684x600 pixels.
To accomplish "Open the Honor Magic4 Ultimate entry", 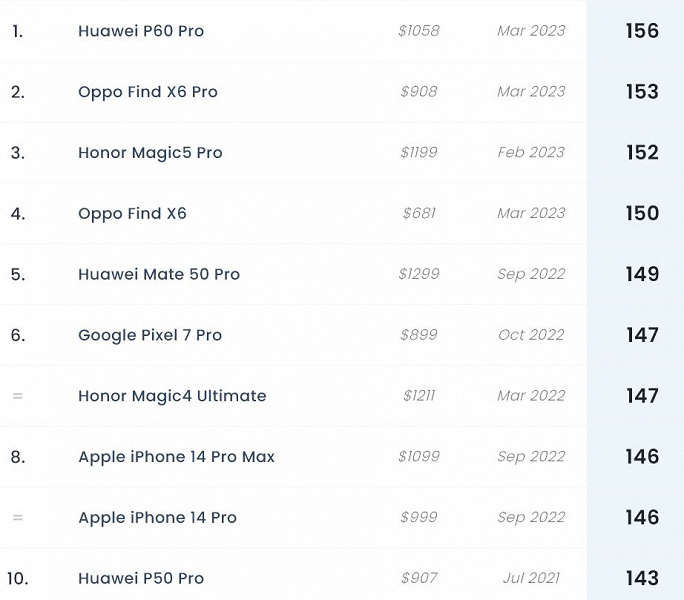I will pos(172,396).
